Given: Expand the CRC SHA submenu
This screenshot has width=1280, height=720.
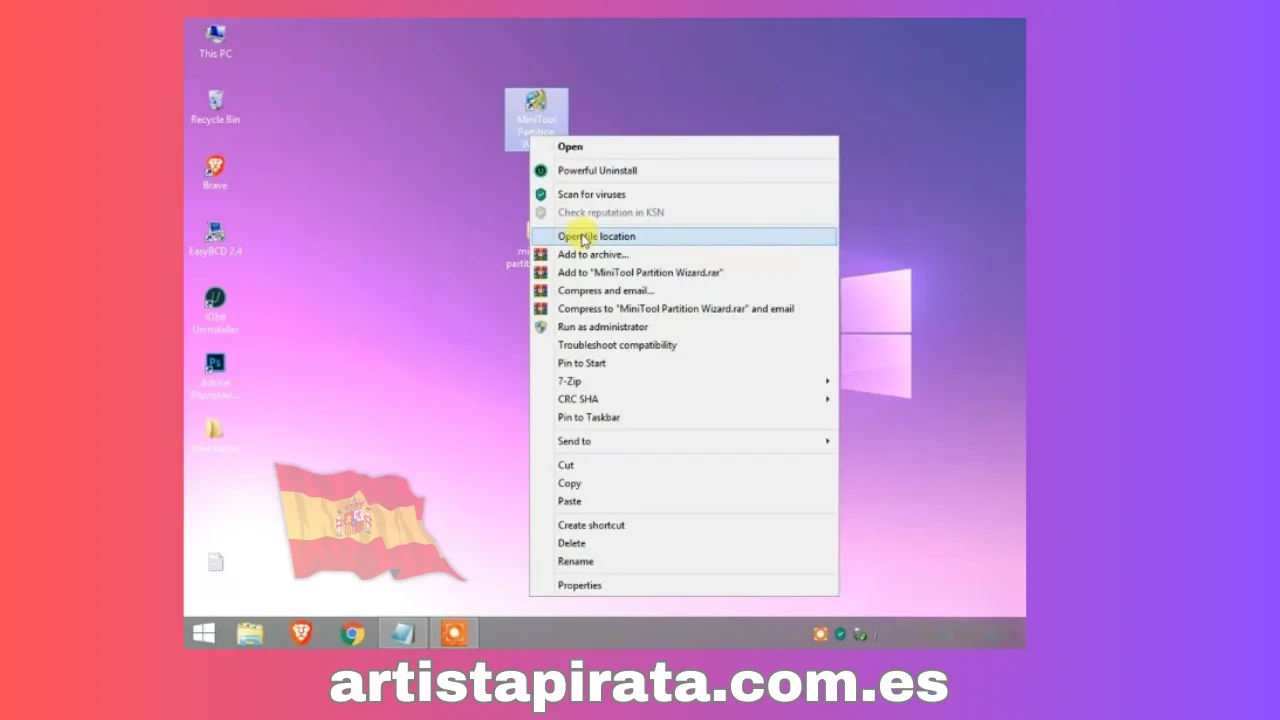Looking at the screenshot, I should pyautogui.click(x=684, y=399).
